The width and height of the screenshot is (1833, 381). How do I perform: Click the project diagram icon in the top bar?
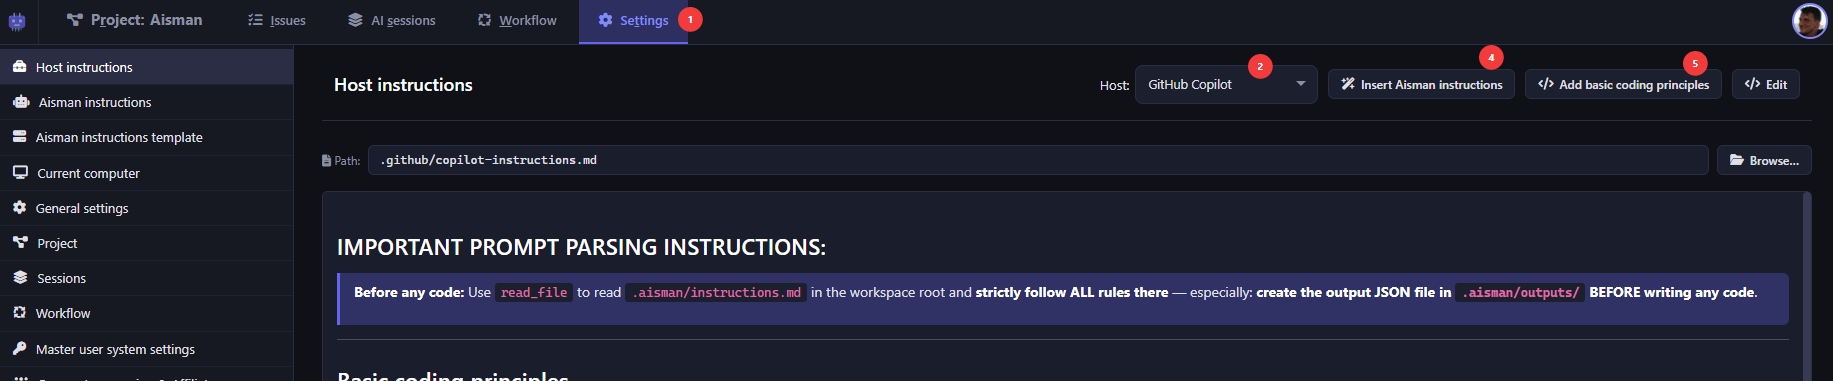(74, 20)
